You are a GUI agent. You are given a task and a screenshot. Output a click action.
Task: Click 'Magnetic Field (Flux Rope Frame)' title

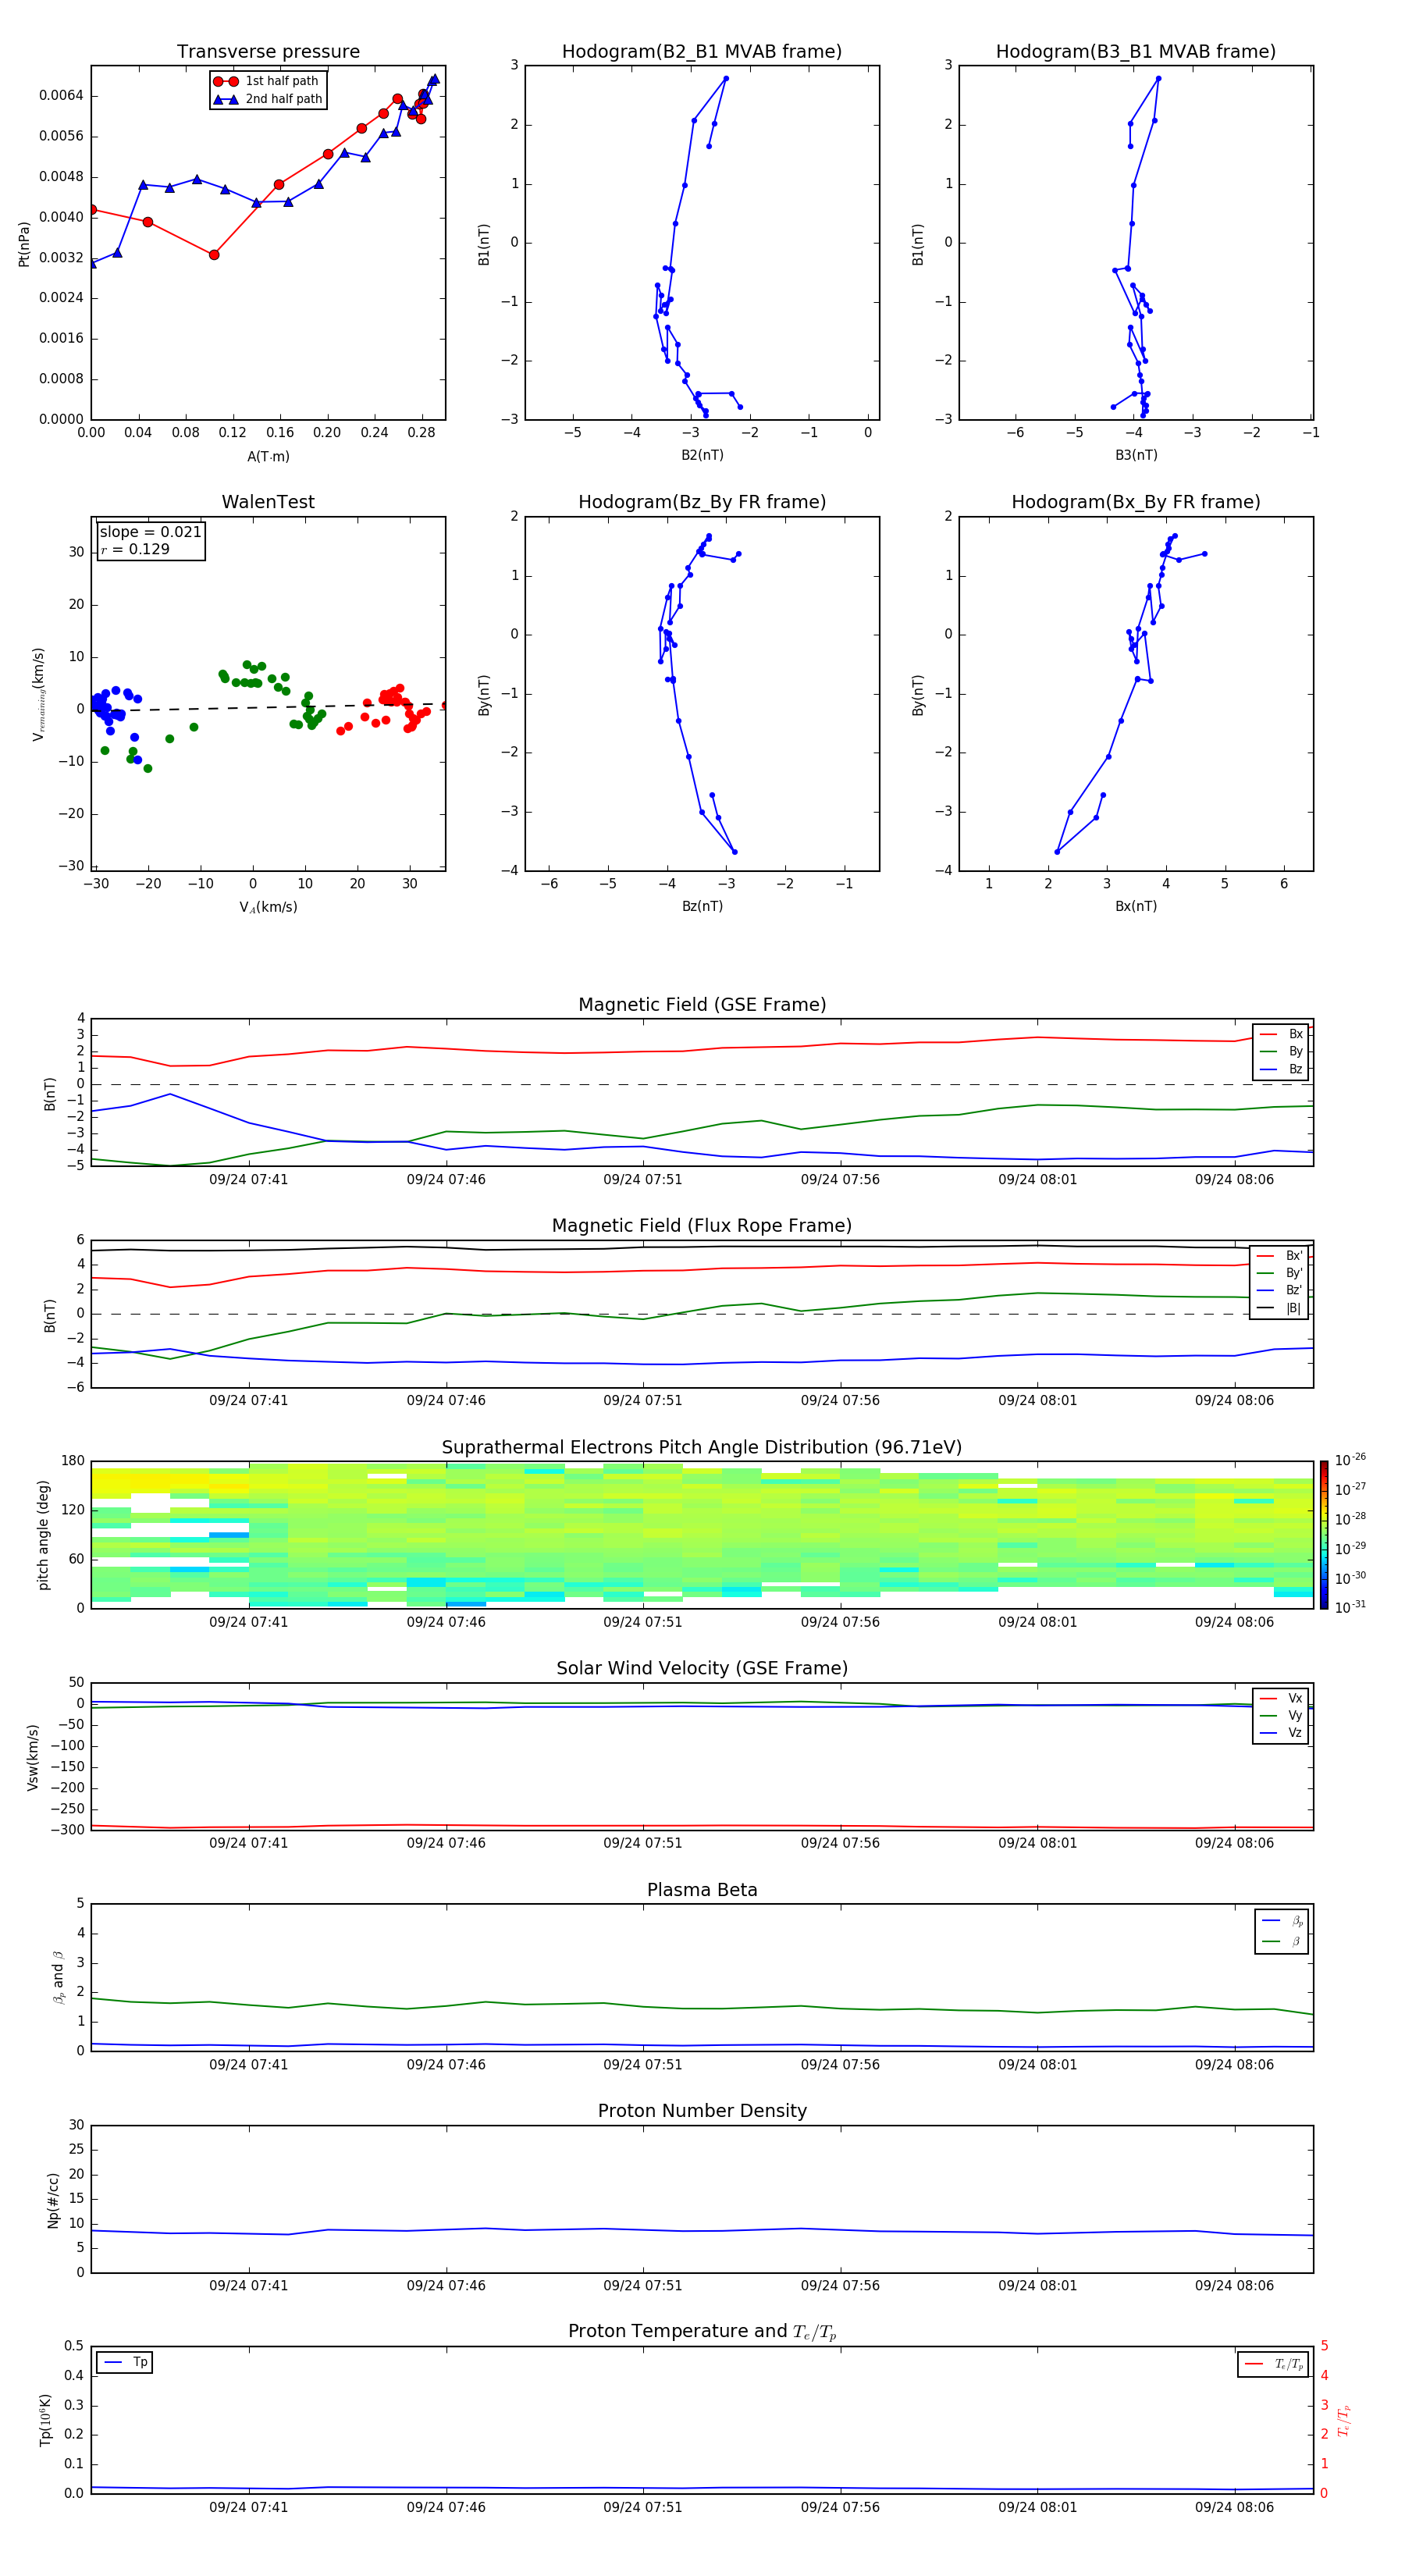coord(702,1226)
